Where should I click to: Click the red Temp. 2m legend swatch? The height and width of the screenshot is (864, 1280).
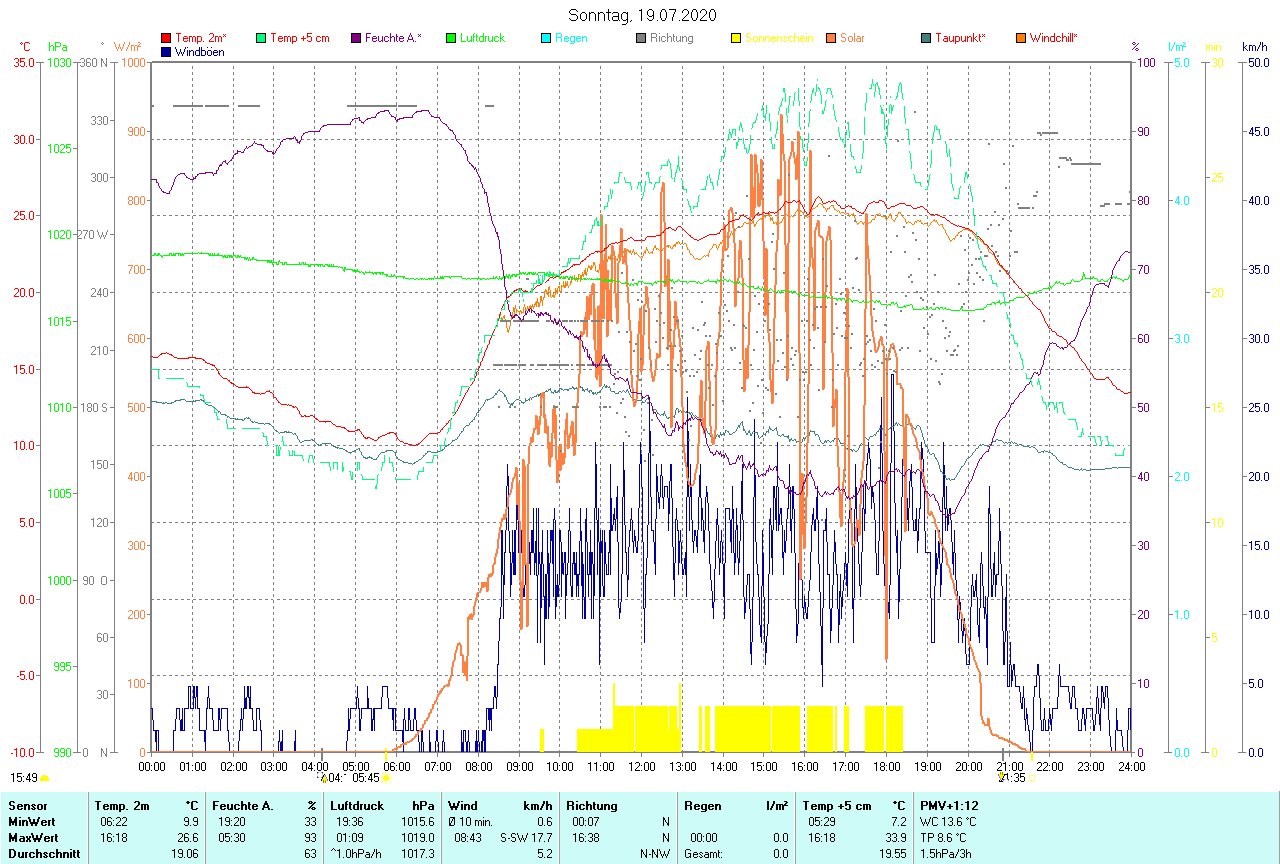tap(166, 38)
